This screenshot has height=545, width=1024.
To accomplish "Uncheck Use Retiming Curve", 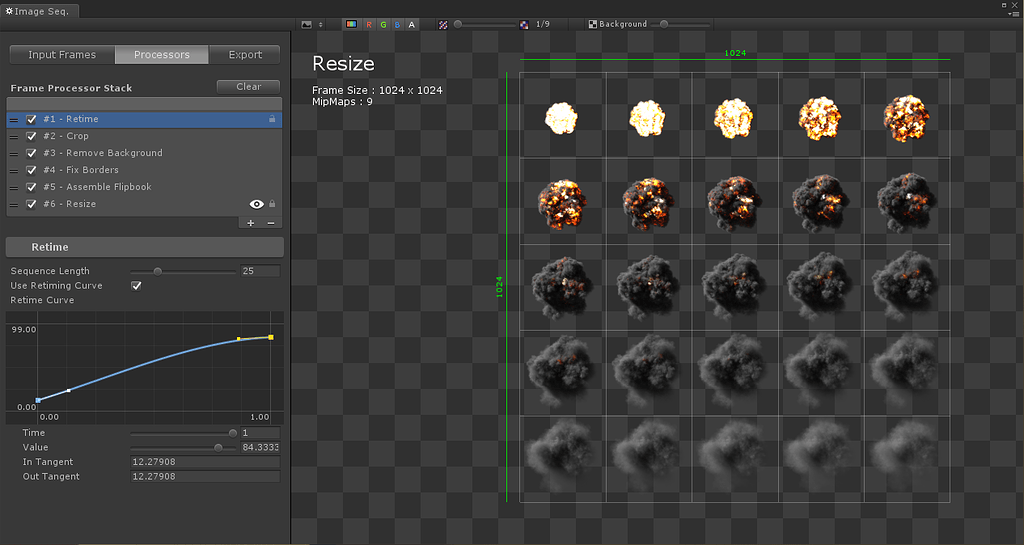I will (x=136, y=286).
